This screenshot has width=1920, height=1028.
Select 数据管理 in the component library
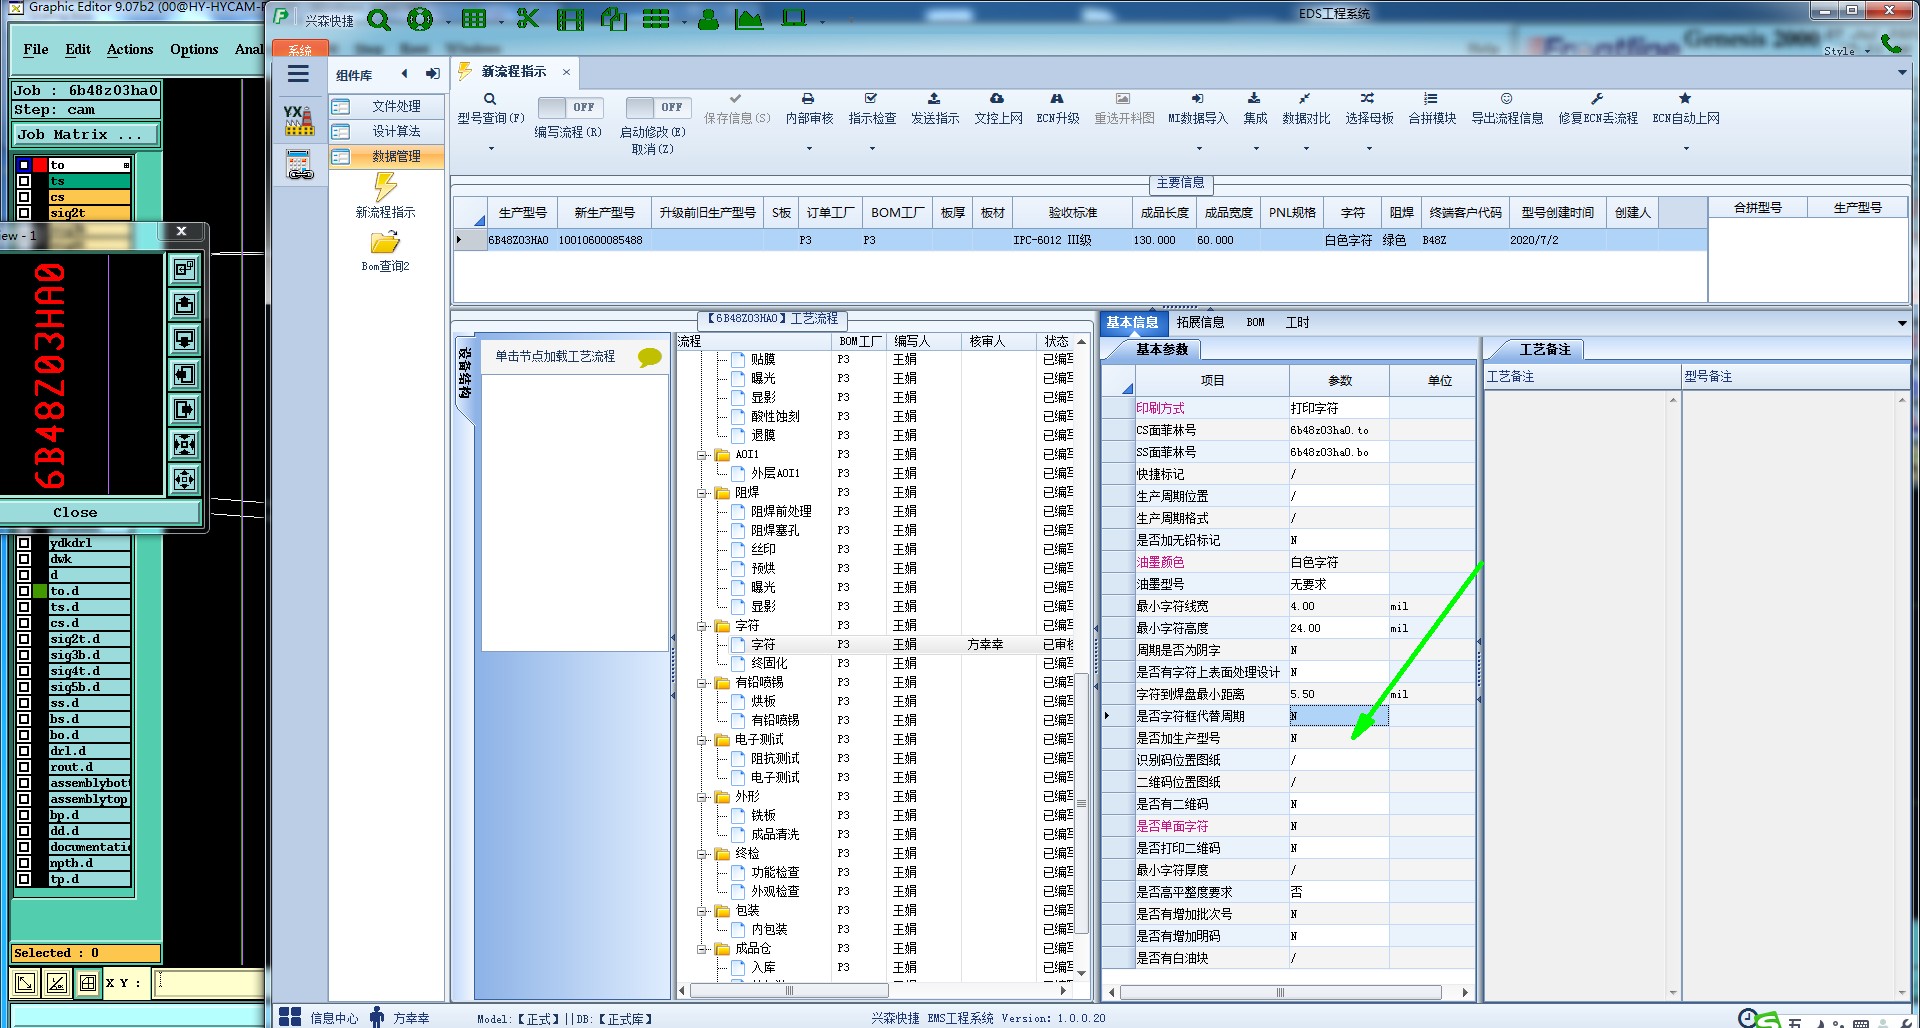tap(386, 156)
